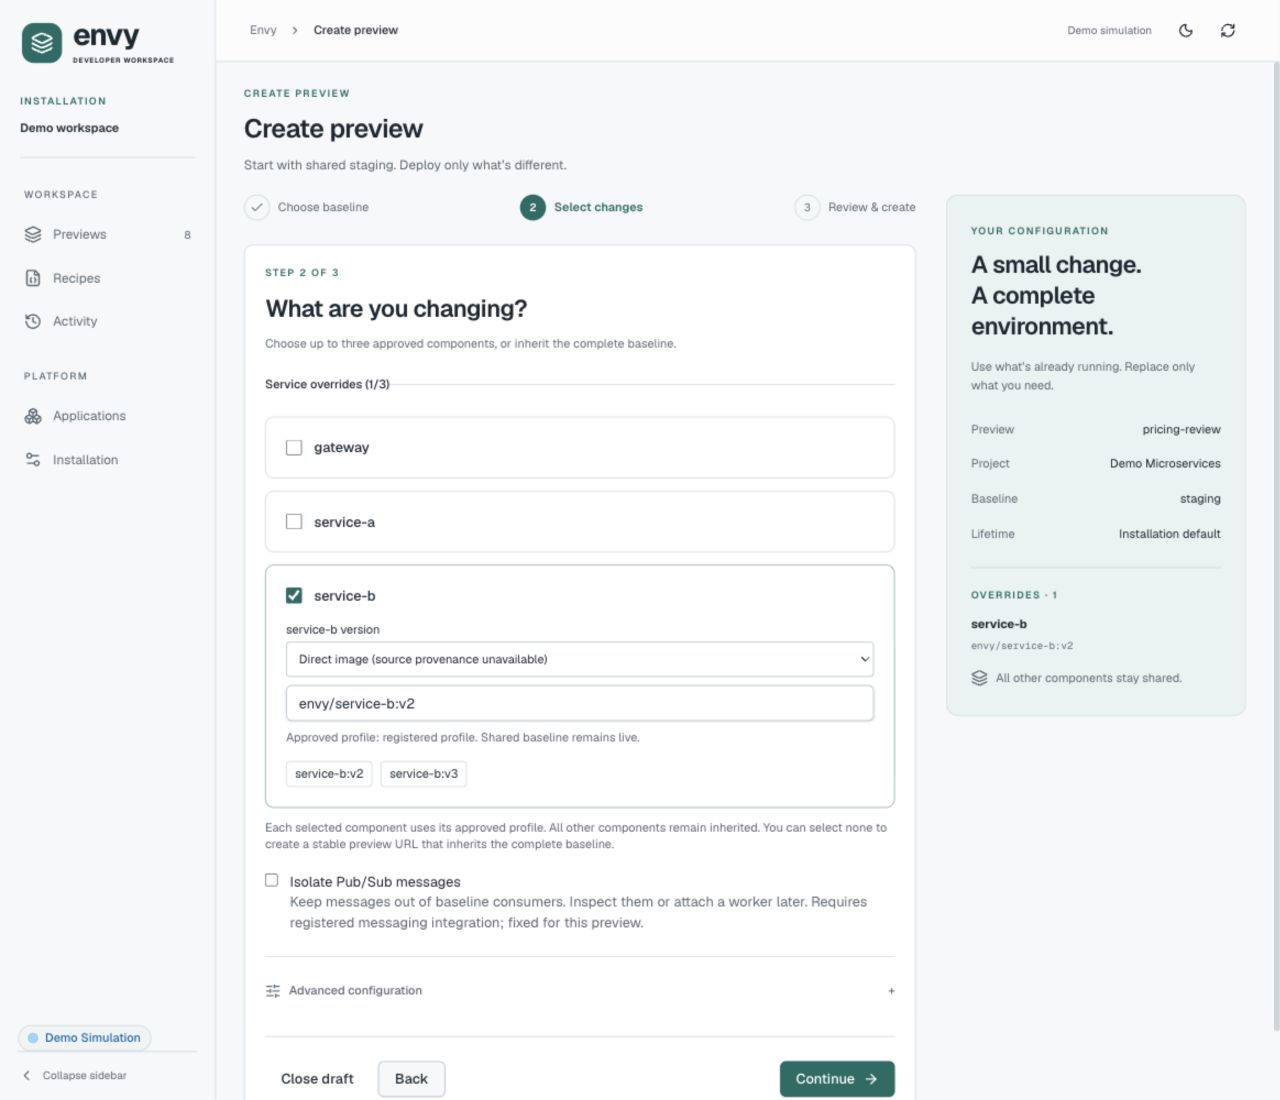Collapse the sidebar

tap(75, 1076)
